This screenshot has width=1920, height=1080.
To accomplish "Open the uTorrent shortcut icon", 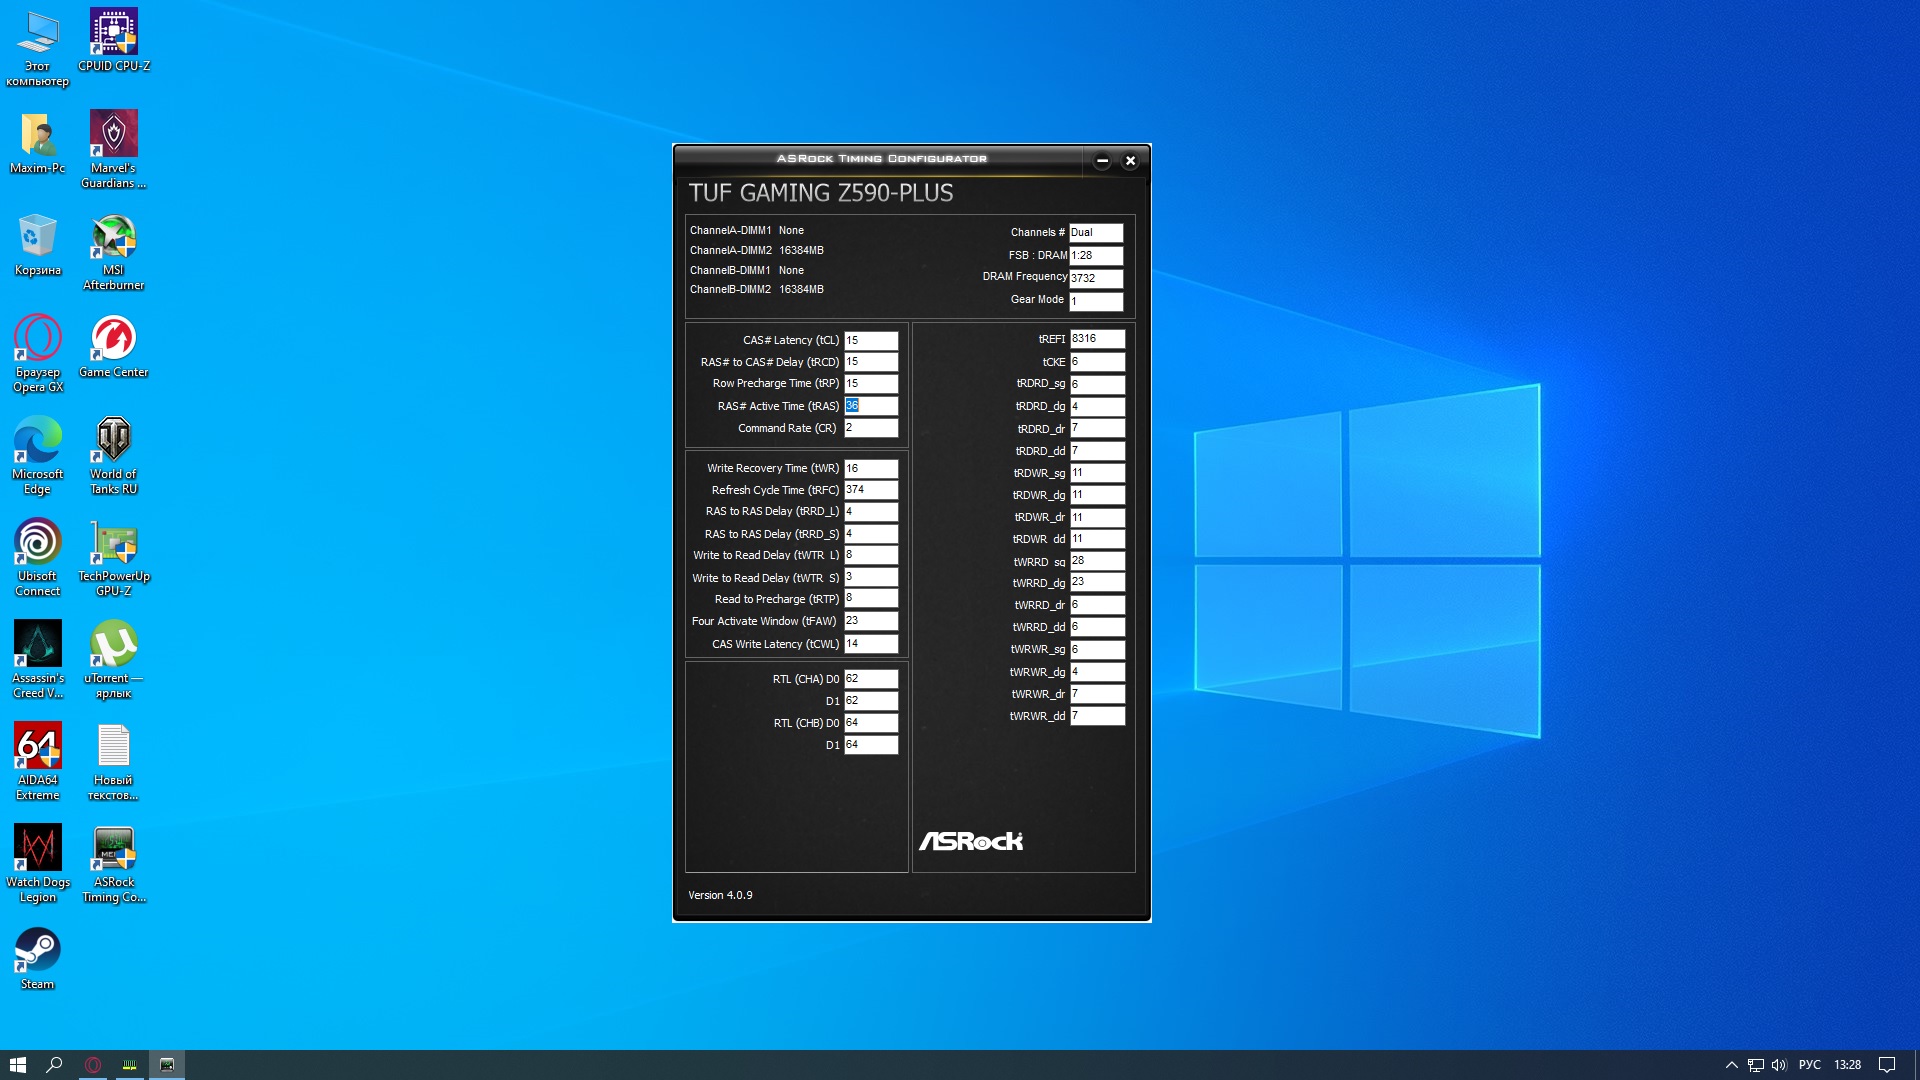I will pyautogui.click(x=113, y=646).
